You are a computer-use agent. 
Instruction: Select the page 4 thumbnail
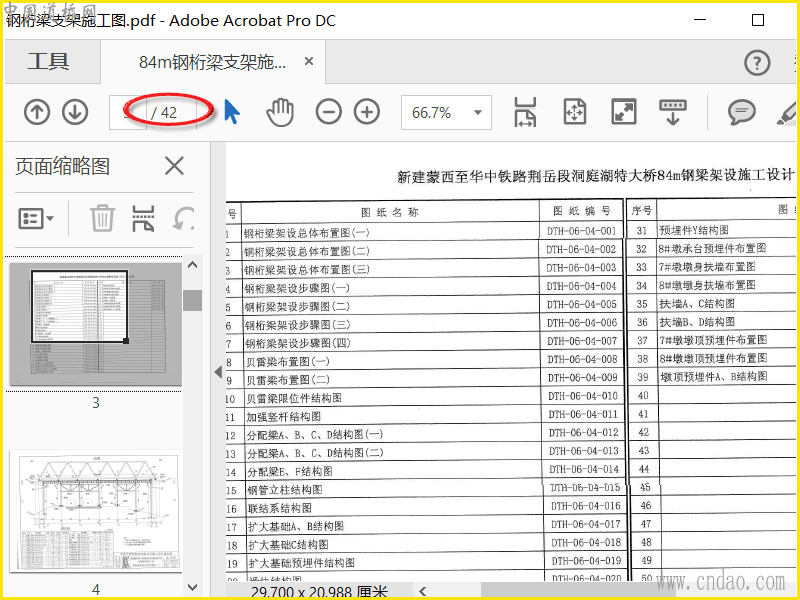(x=95, y=511)
